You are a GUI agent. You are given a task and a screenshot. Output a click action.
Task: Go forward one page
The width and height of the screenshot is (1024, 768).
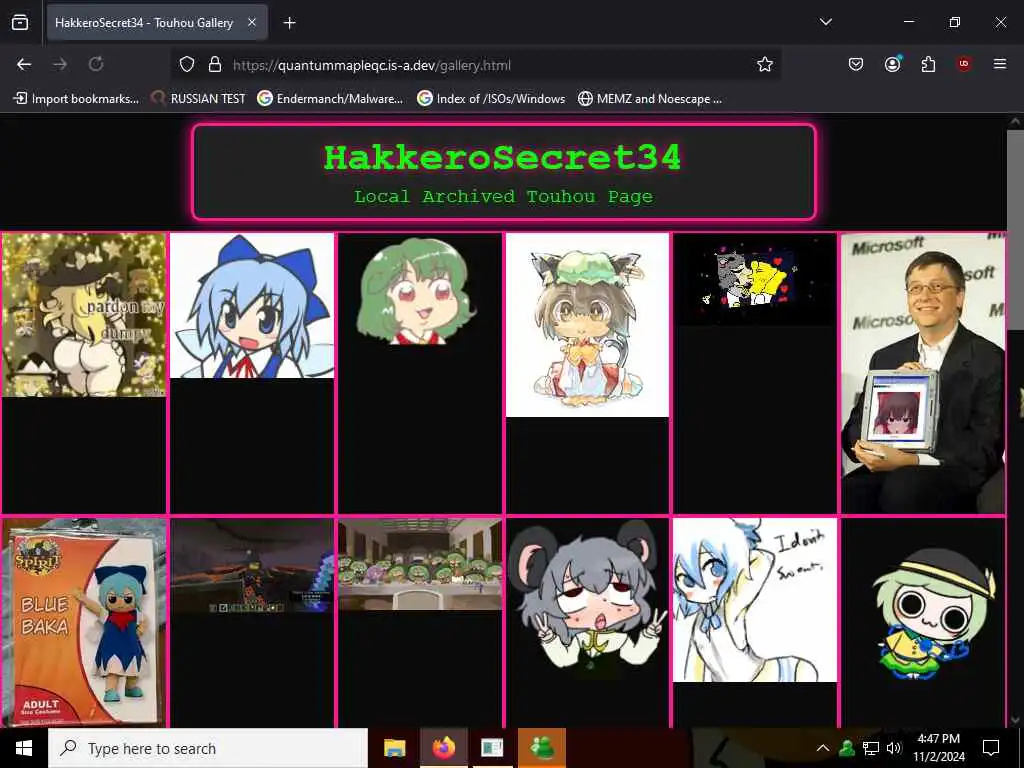pos(60,64)
